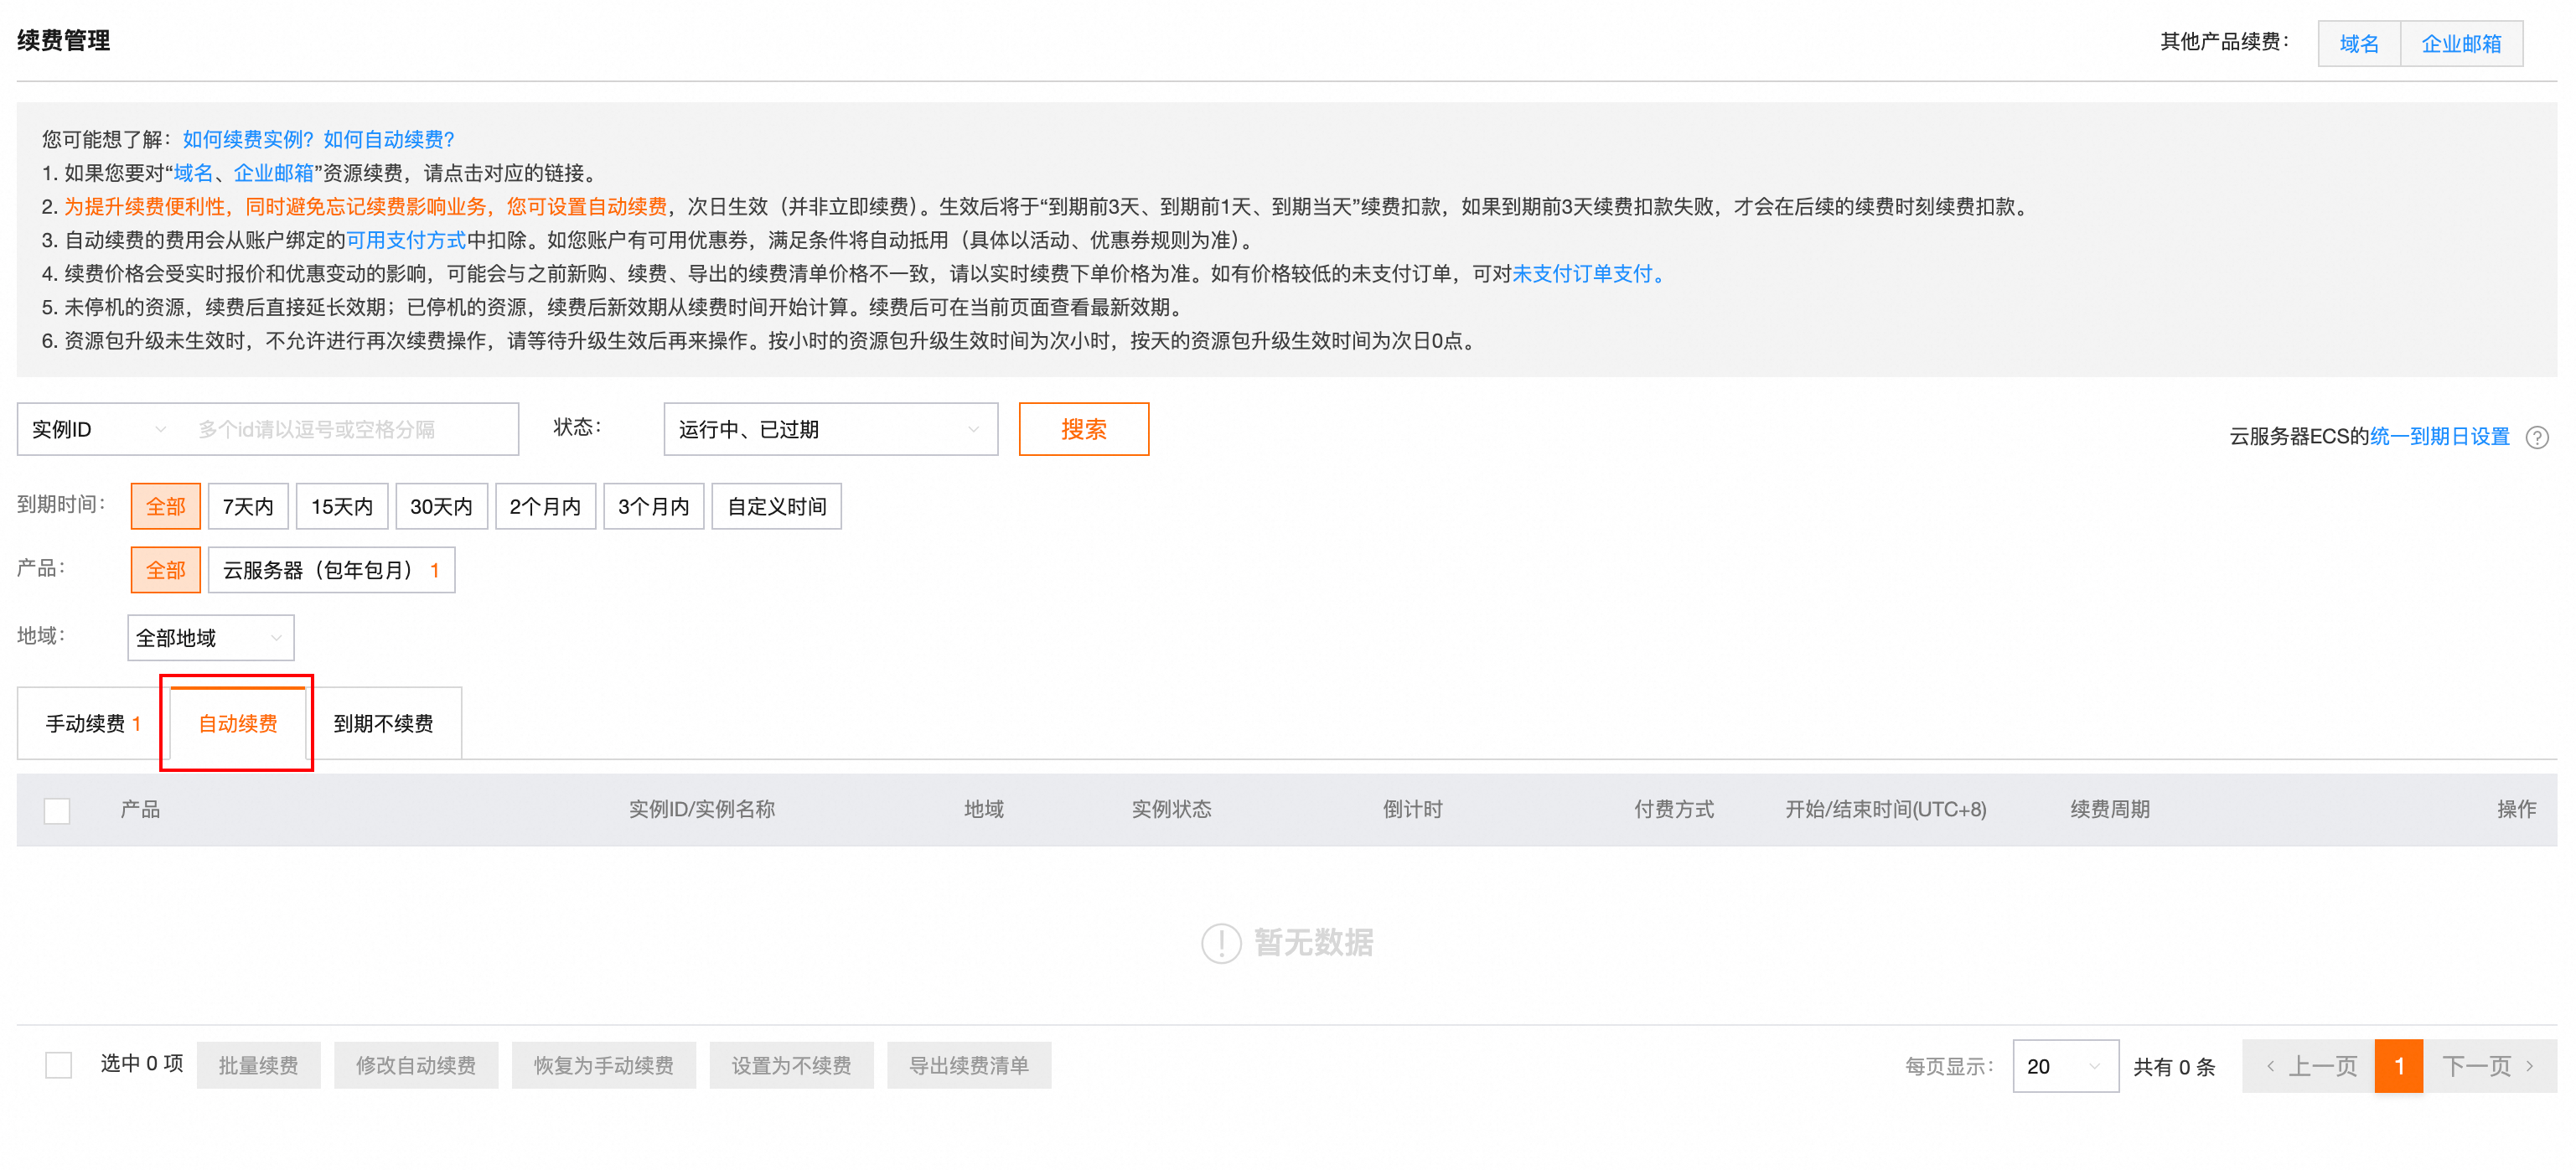The image size is (2576, 1170).
Task: Filter expiry time by 7天内
Action: [x=248, y=506]
